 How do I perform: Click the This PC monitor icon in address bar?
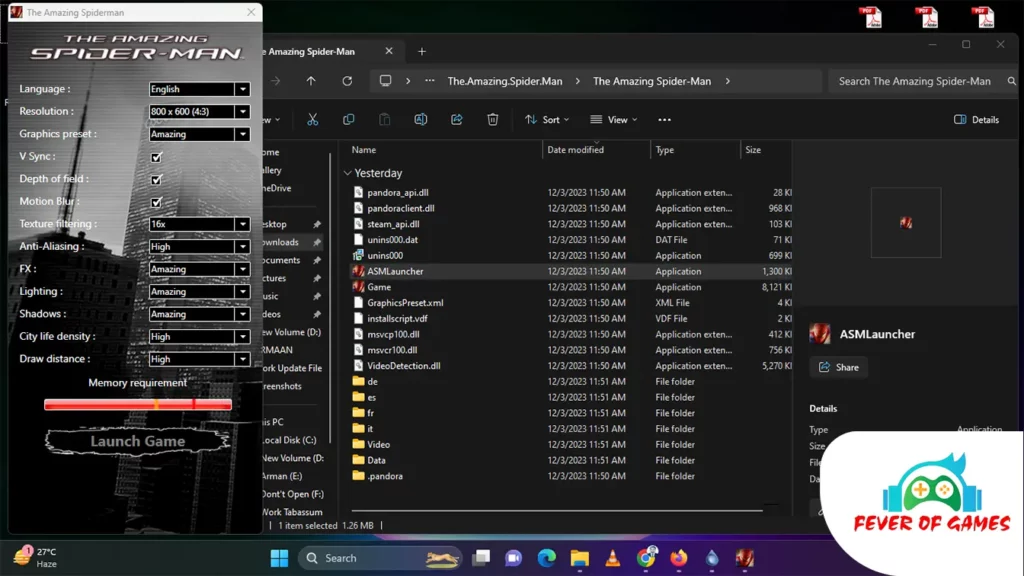(x=385, y=81)
